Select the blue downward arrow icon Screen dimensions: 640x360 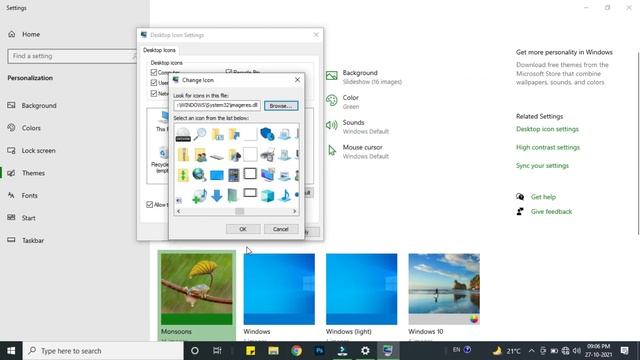[217, 196]
